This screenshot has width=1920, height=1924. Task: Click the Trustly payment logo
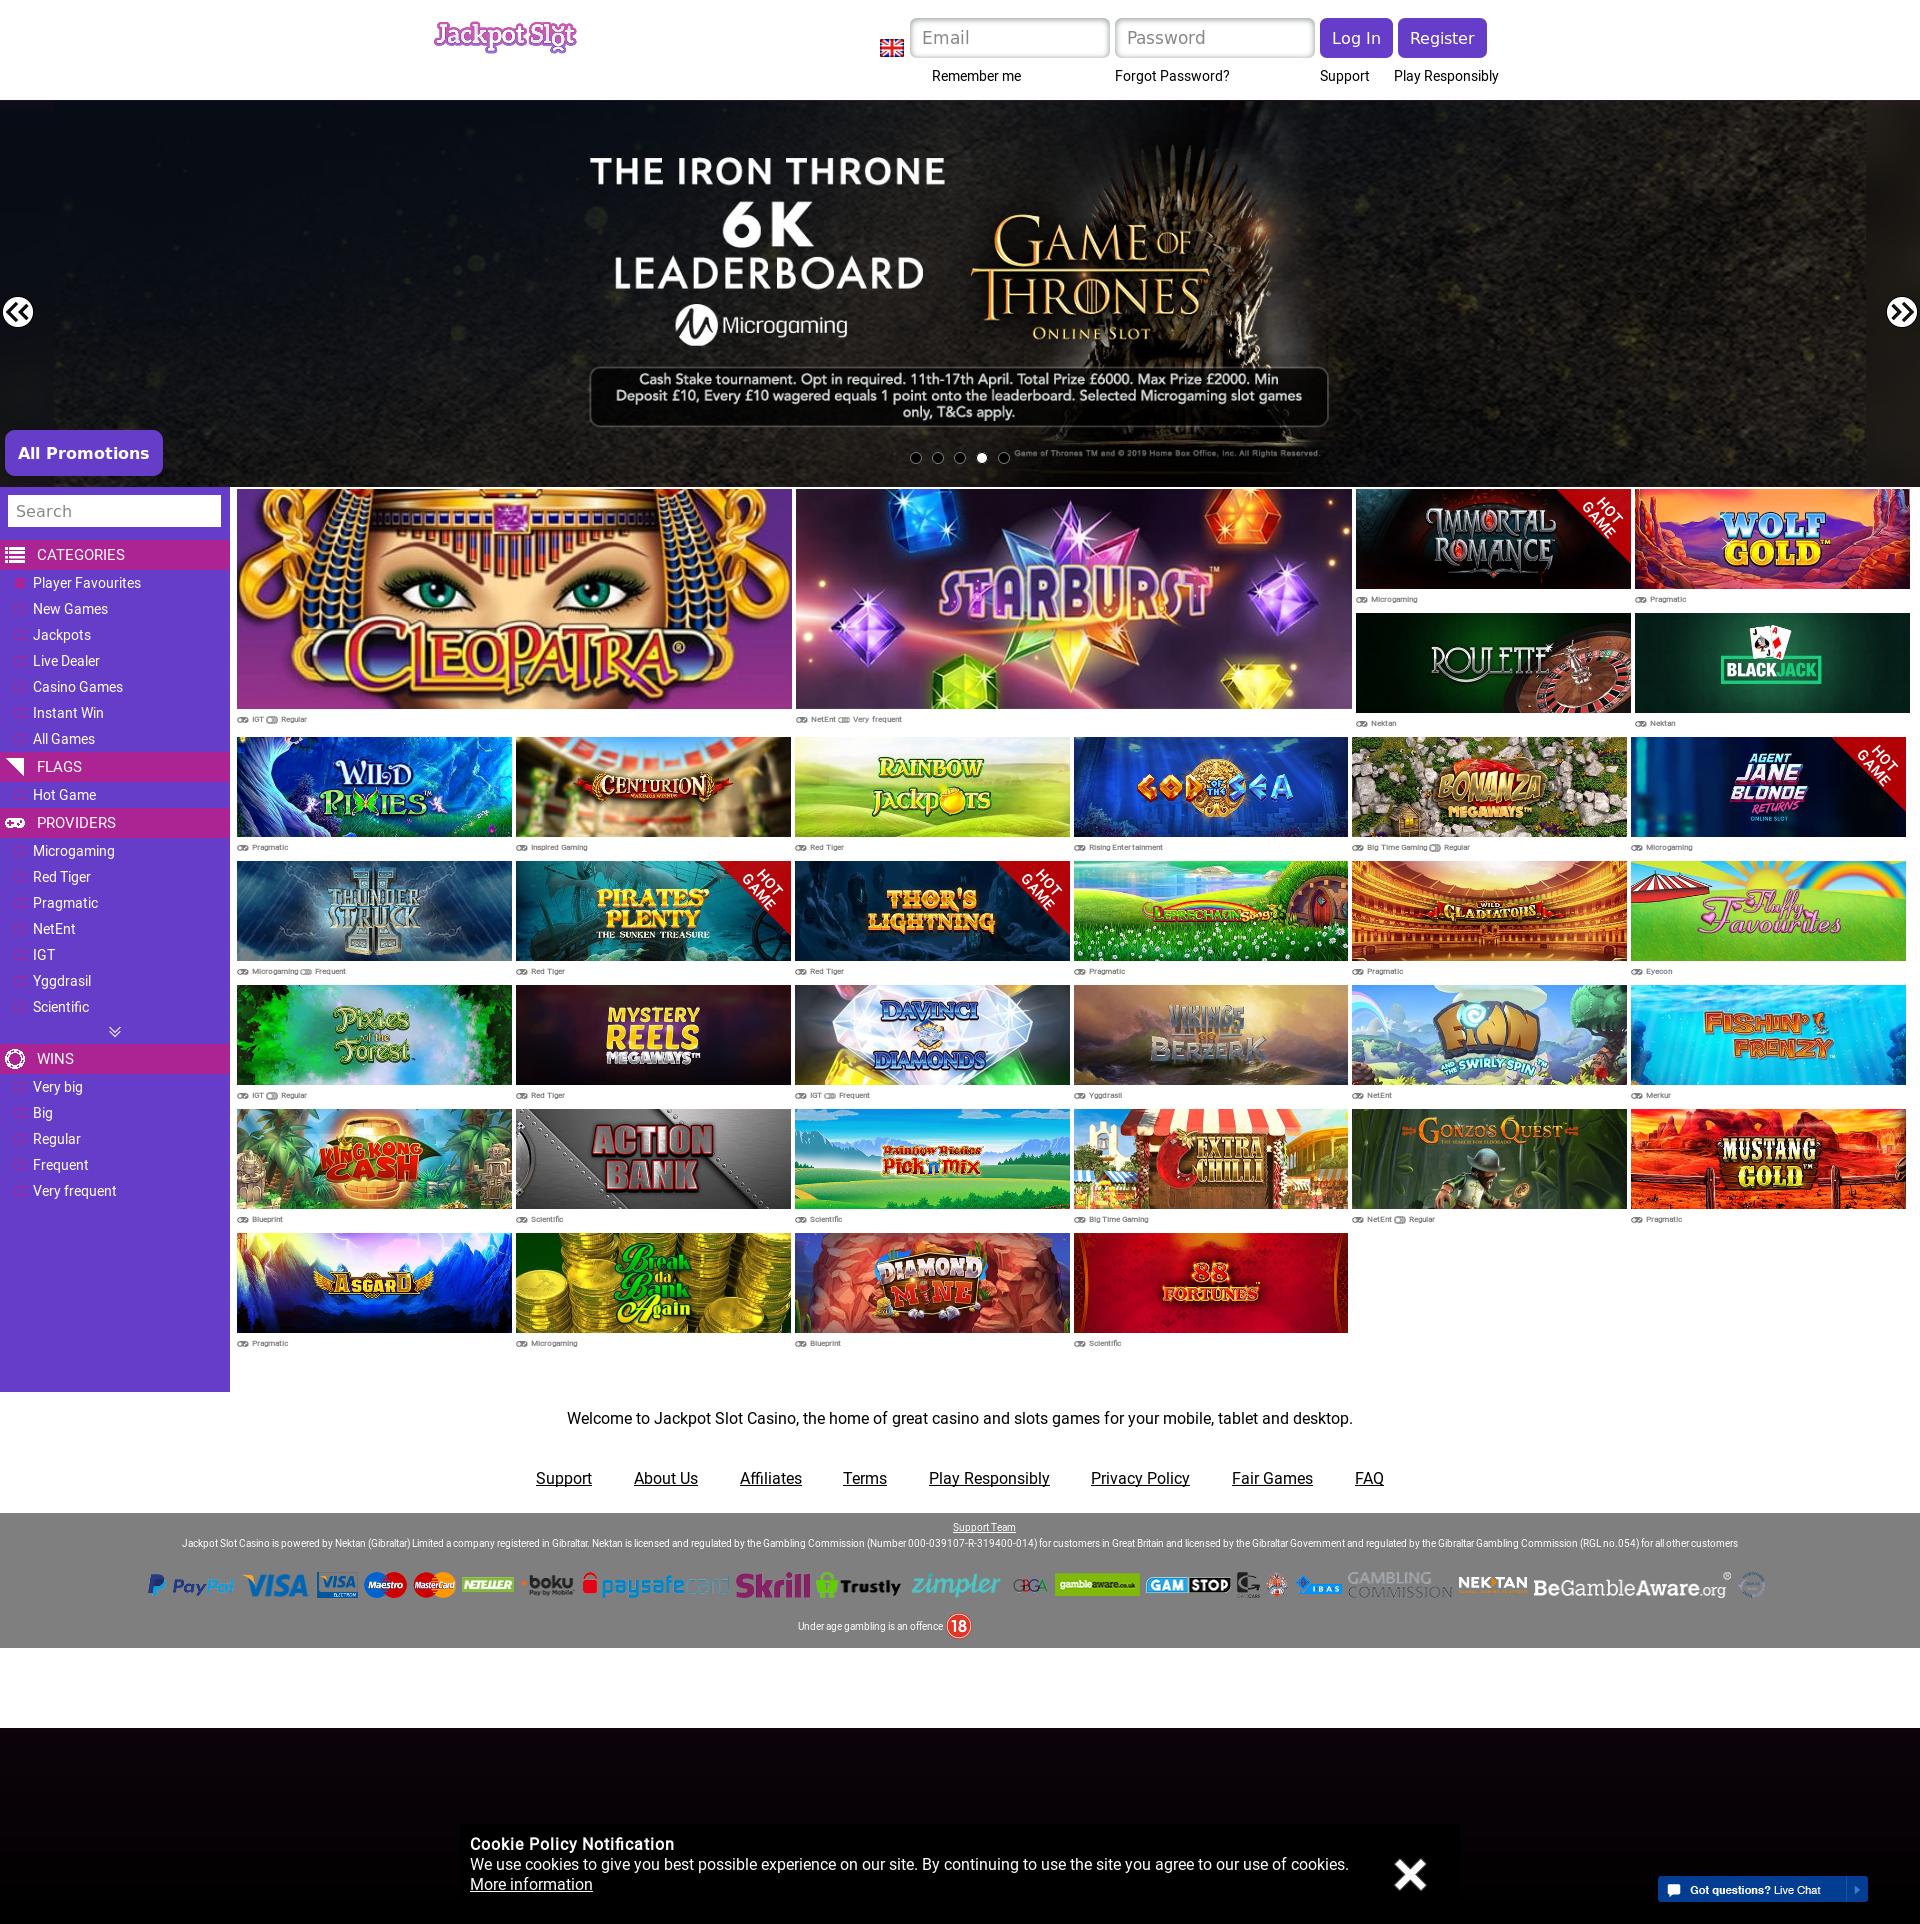click(x=859, y=1585)
